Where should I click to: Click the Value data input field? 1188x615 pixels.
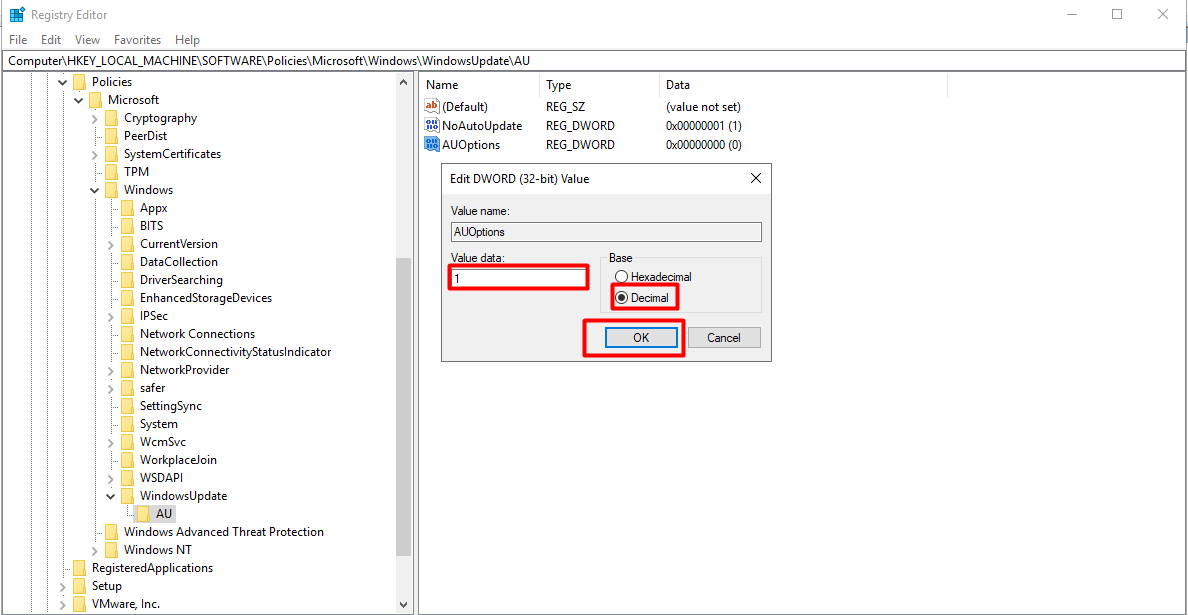coord(518,278)
